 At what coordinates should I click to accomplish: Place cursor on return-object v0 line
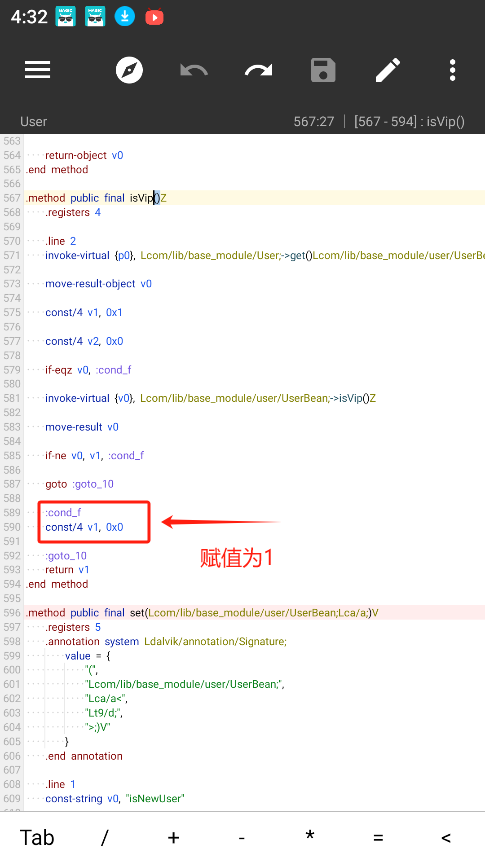pyautogui.click(x=84, y=155)
